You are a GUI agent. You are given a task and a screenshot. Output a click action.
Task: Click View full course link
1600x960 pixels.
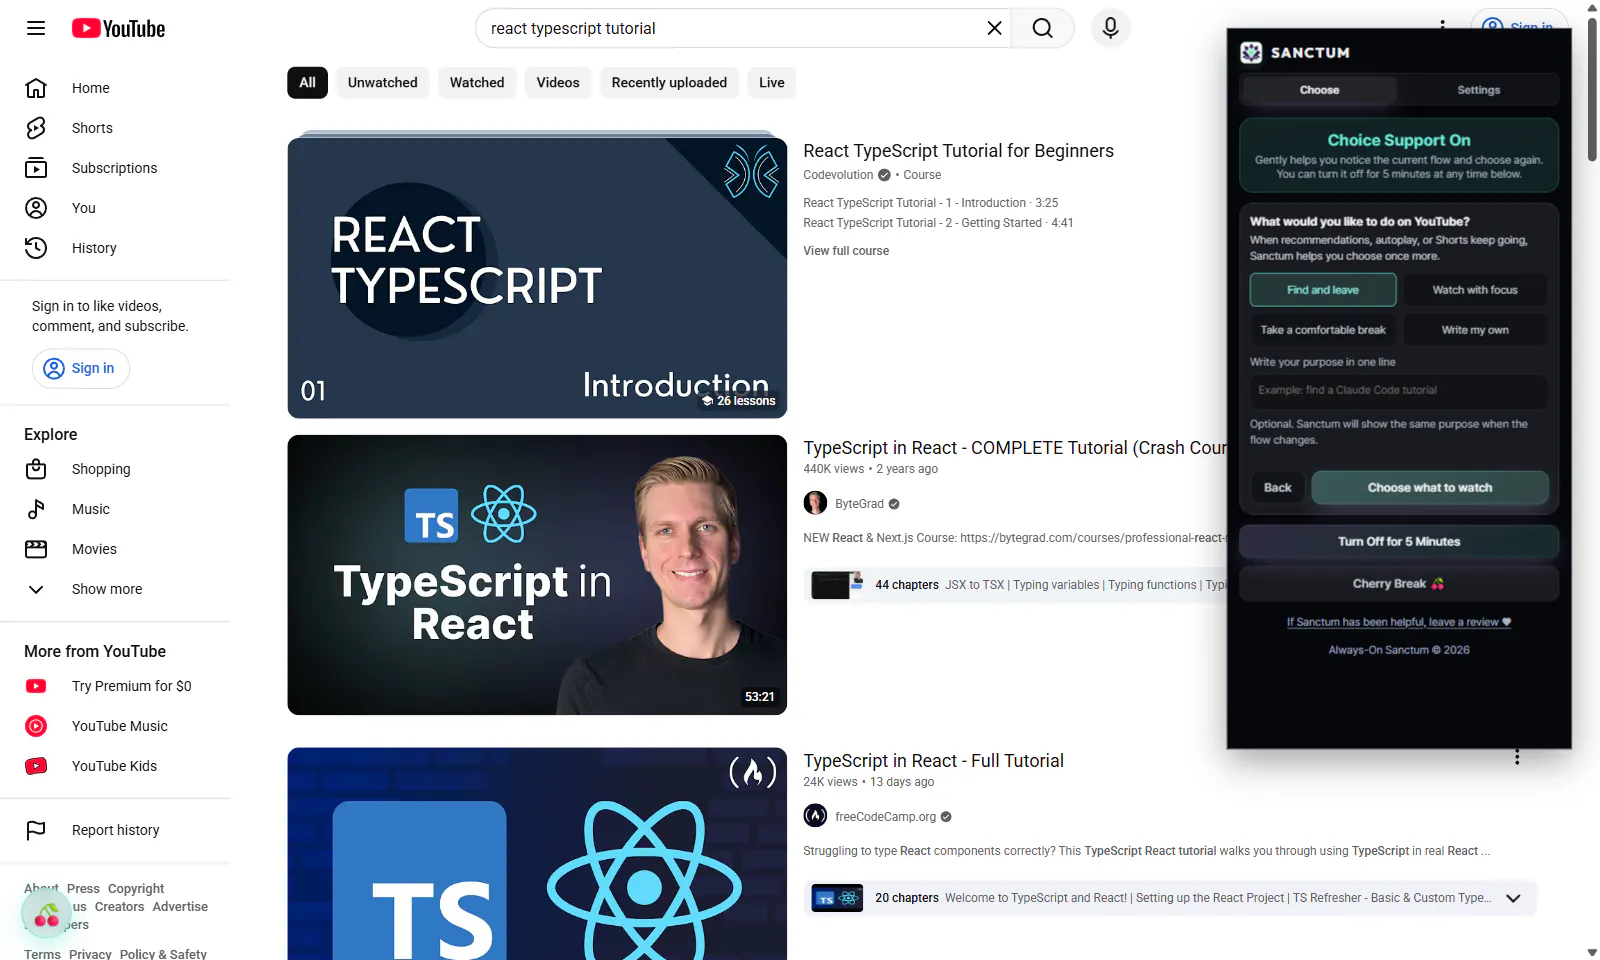pyautogui.click(x=846, y=251)
